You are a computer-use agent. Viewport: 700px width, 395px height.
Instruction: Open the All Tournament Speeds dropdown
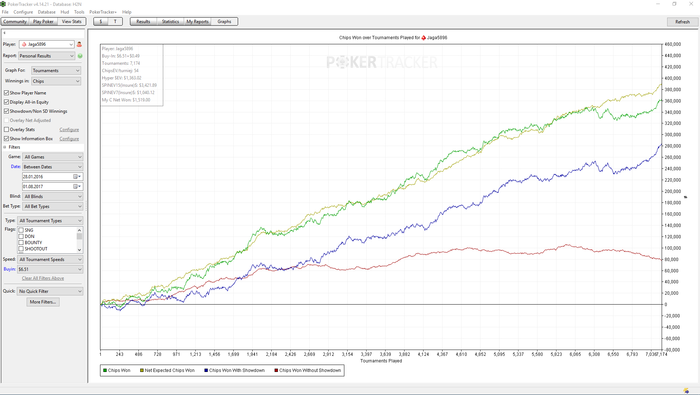click(50, 260)
